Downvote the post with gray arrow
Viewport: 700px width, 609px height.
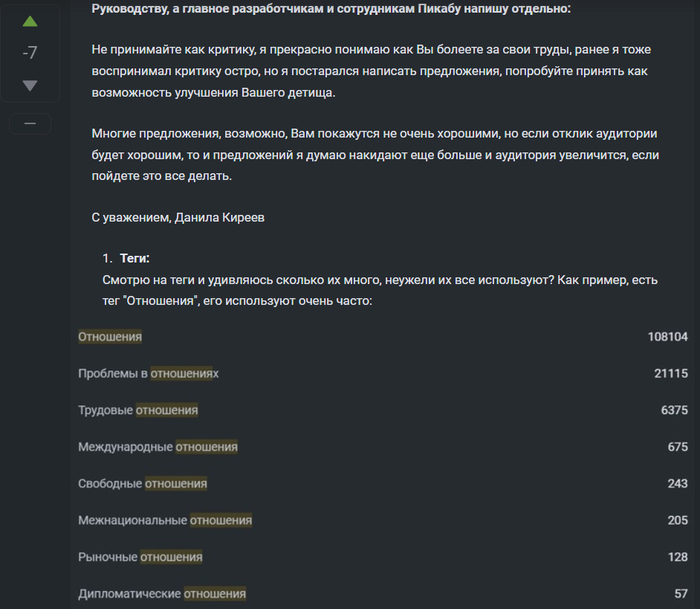30,86
